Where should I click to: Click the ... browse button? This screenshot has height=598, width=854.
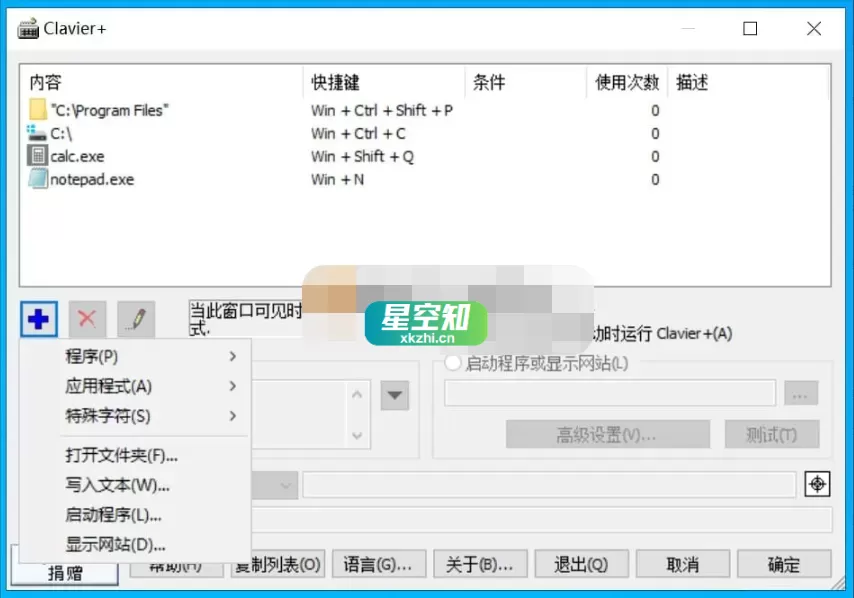800,392
